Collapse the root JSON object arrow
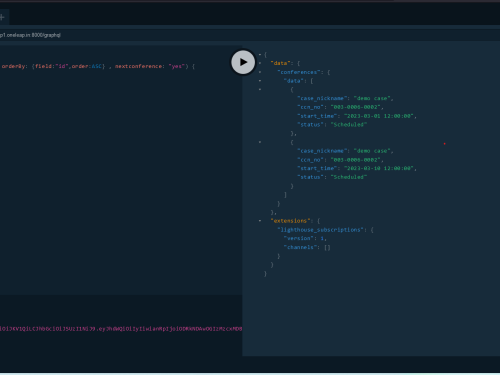This screenshot has height=375, width=500. coord(260,54)
